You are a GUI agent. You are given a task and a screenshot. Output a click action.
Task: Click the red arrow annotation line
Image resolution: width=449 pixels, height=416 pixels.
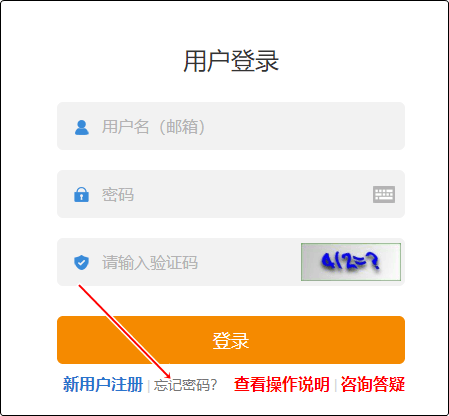[x=124, y=331]
